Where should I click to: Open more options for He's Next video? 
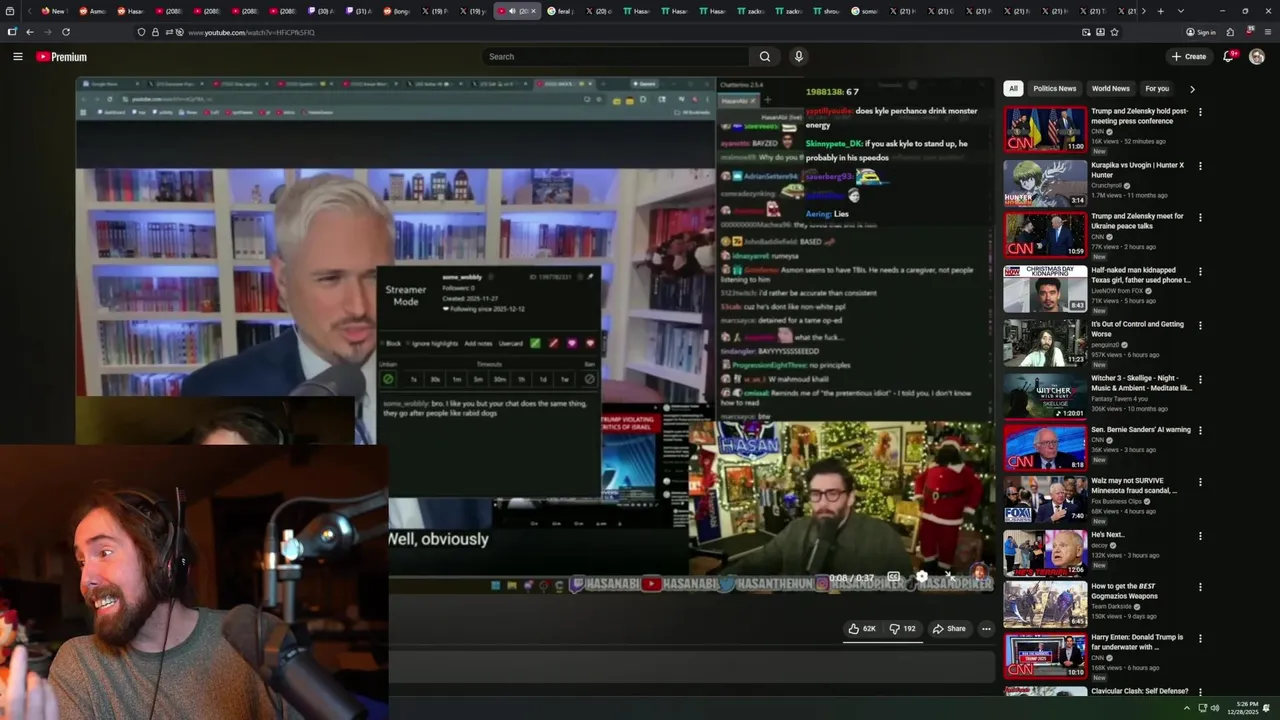[1200, 536]
